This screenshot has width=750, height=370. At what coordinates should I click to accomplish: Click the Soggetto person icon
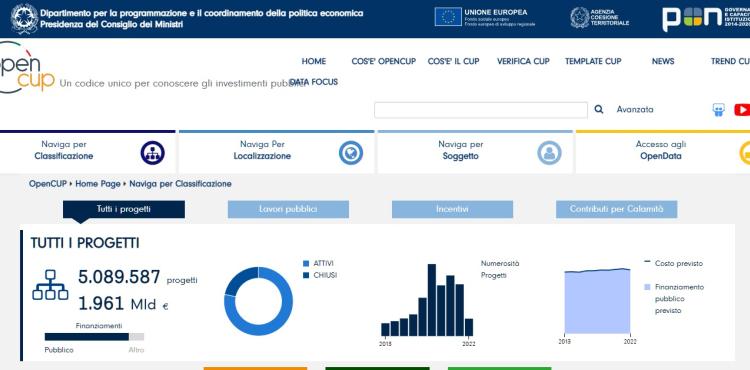point(549,153)
